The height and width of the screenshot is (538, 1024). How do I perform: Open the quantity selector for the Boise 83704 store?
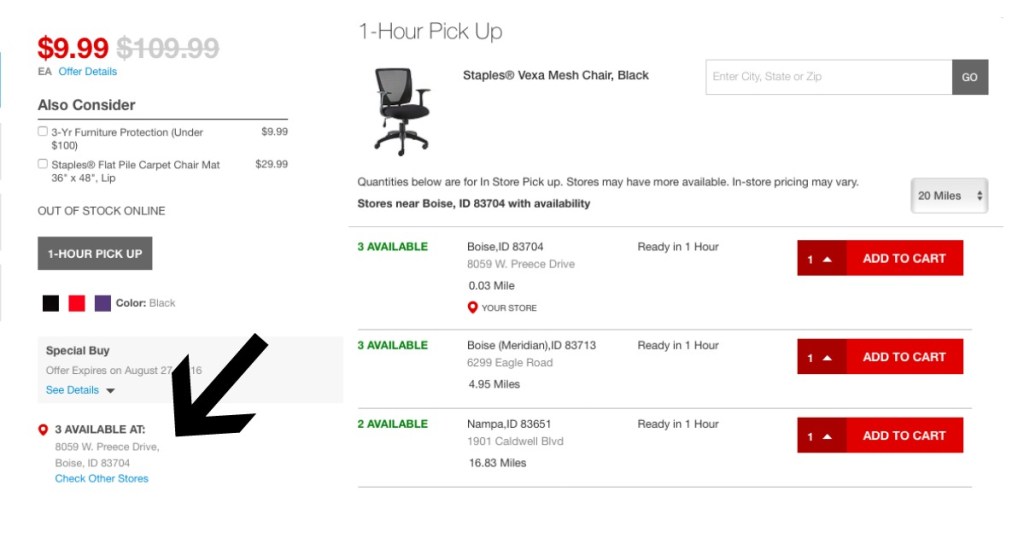click(821, 258)
